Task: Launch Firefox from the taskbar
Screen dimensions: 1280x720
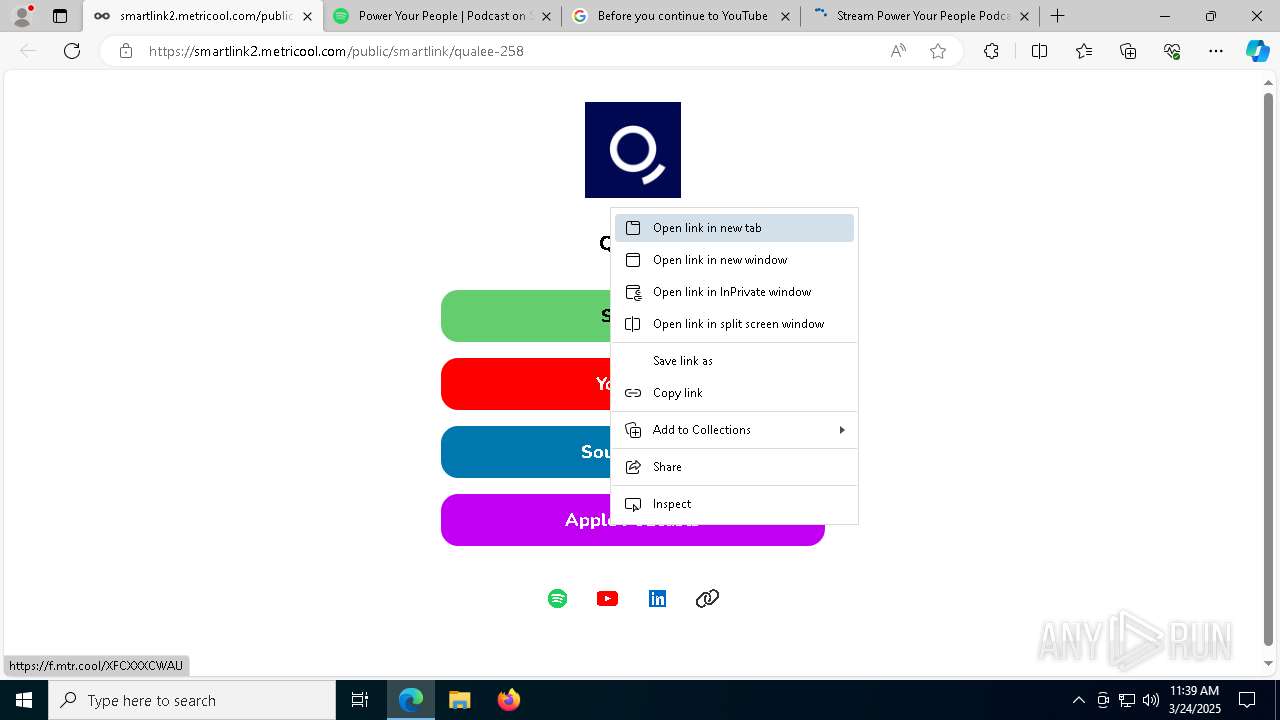Action: tap(508, 700)
